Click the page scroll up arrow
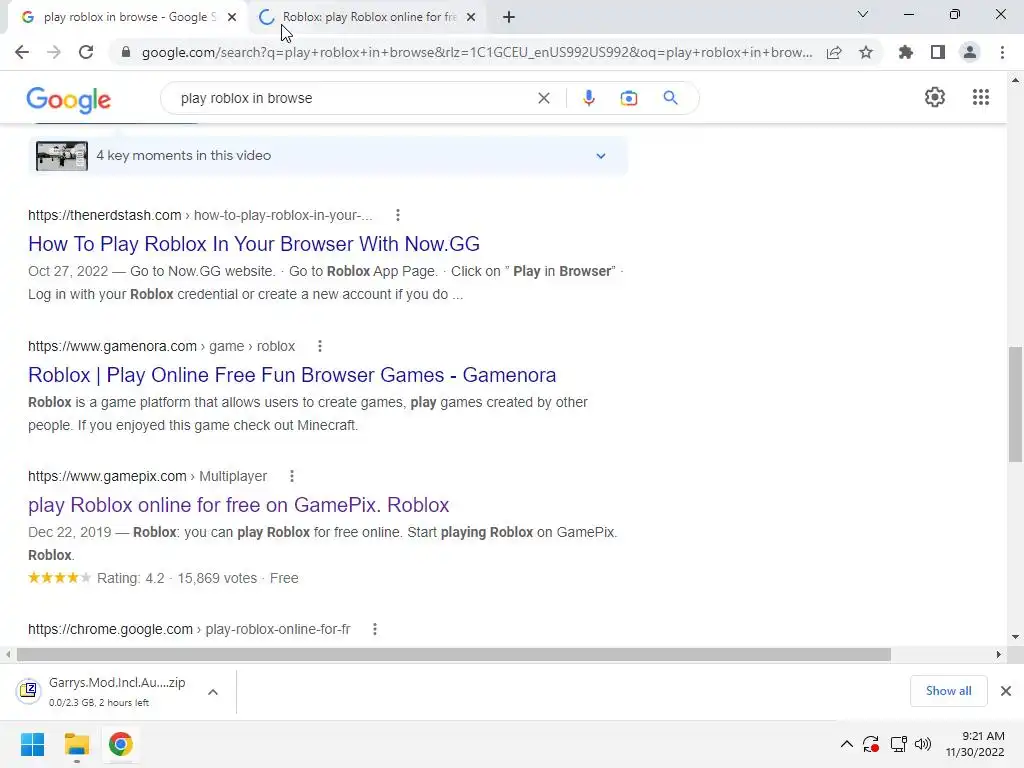1024x768 pixels. [1015, 80]
